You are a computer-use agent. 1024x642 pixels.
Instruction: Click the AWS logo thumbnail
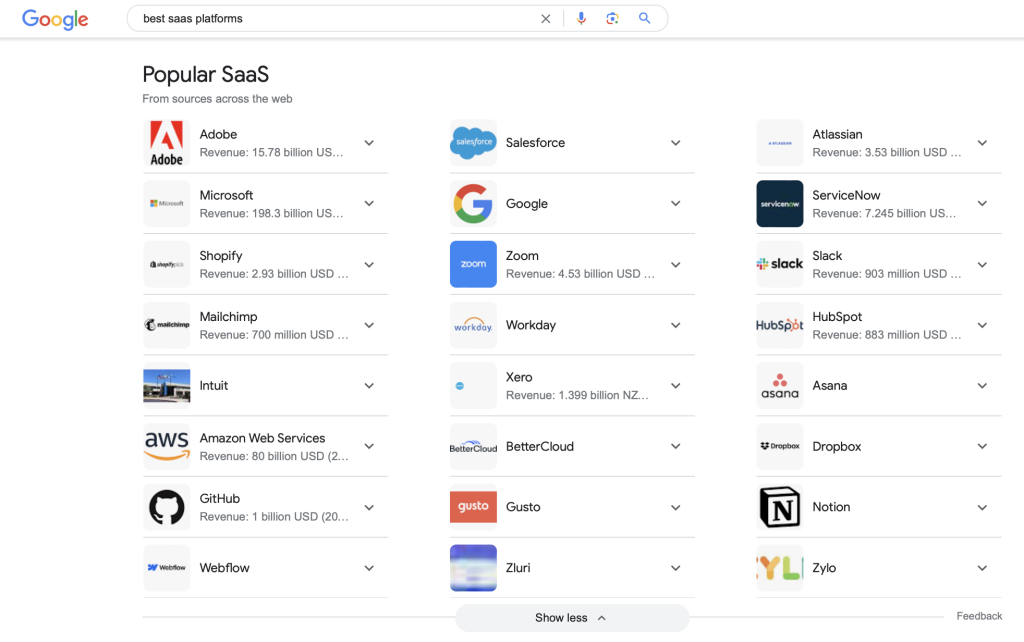(167, 447)
